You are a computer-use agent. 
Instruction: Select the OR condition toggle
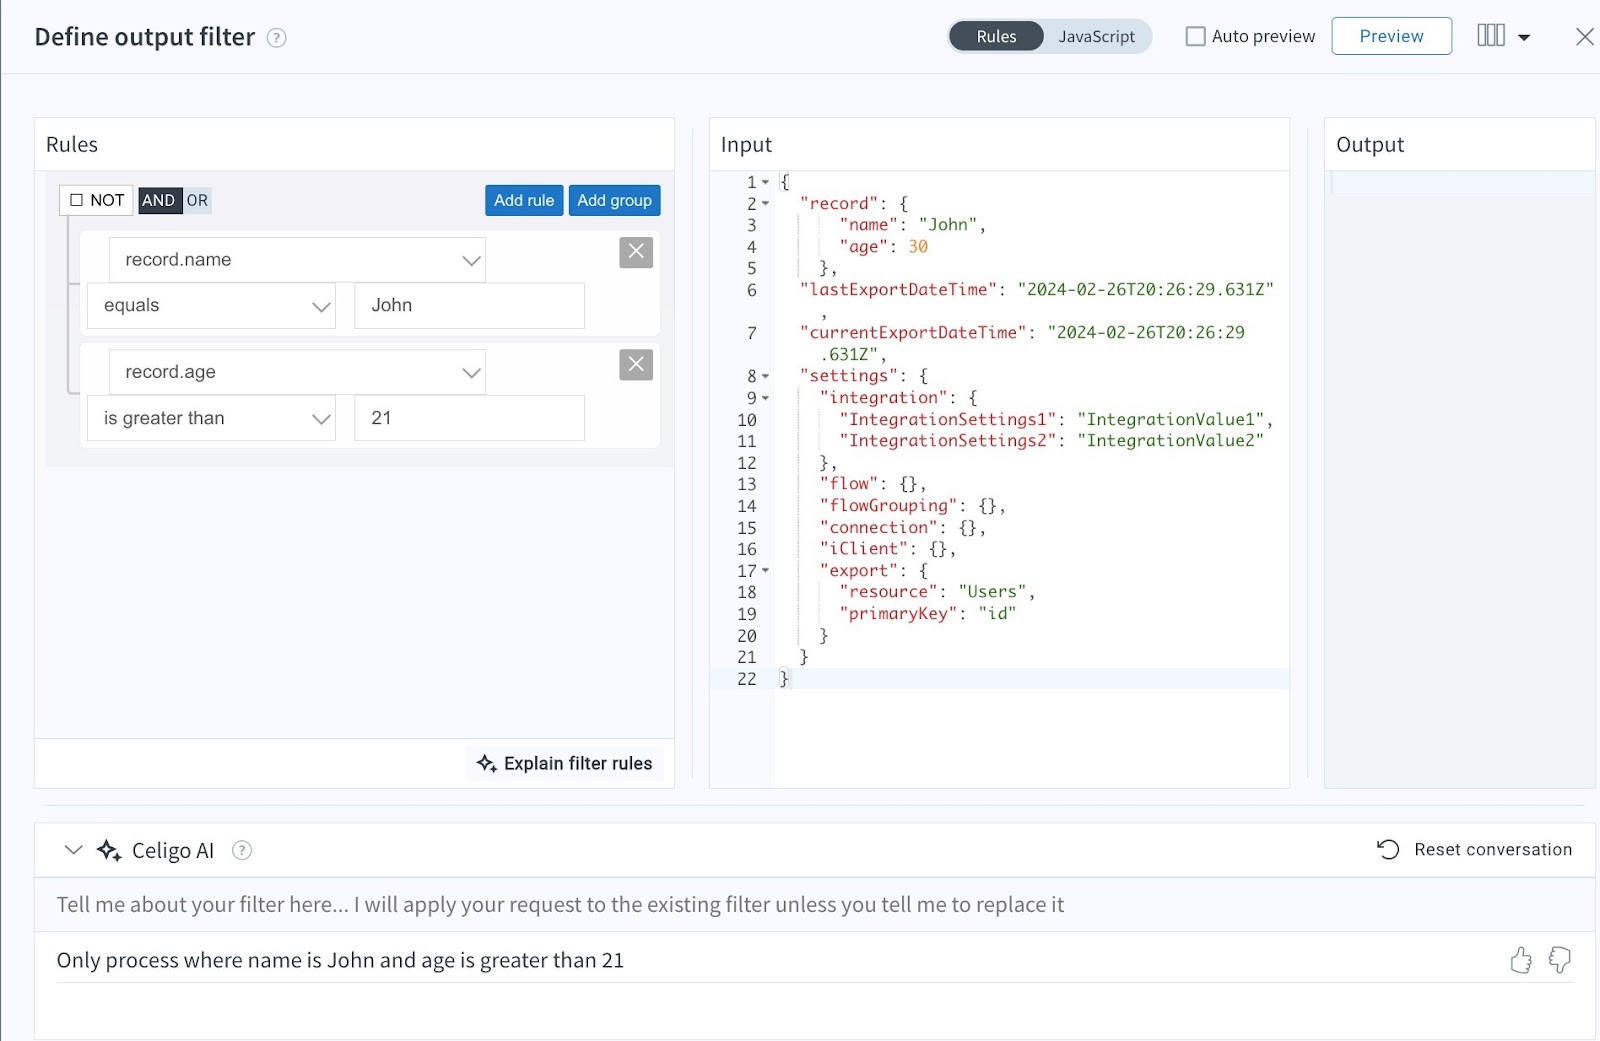[197, 200]
